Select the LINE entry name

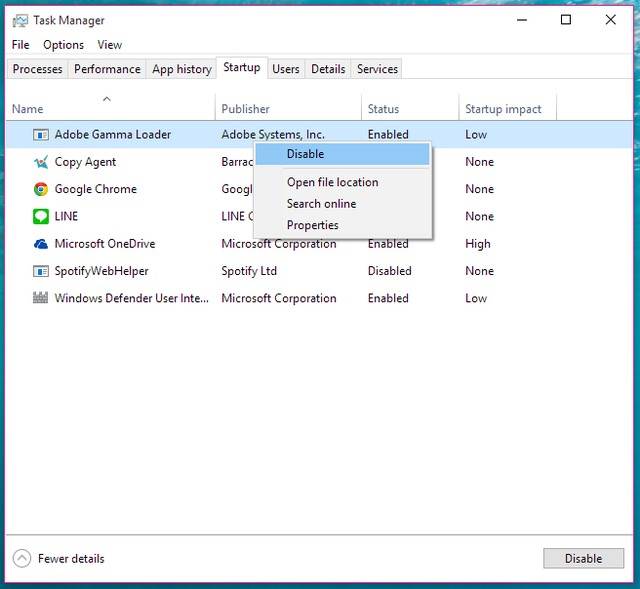66,216
